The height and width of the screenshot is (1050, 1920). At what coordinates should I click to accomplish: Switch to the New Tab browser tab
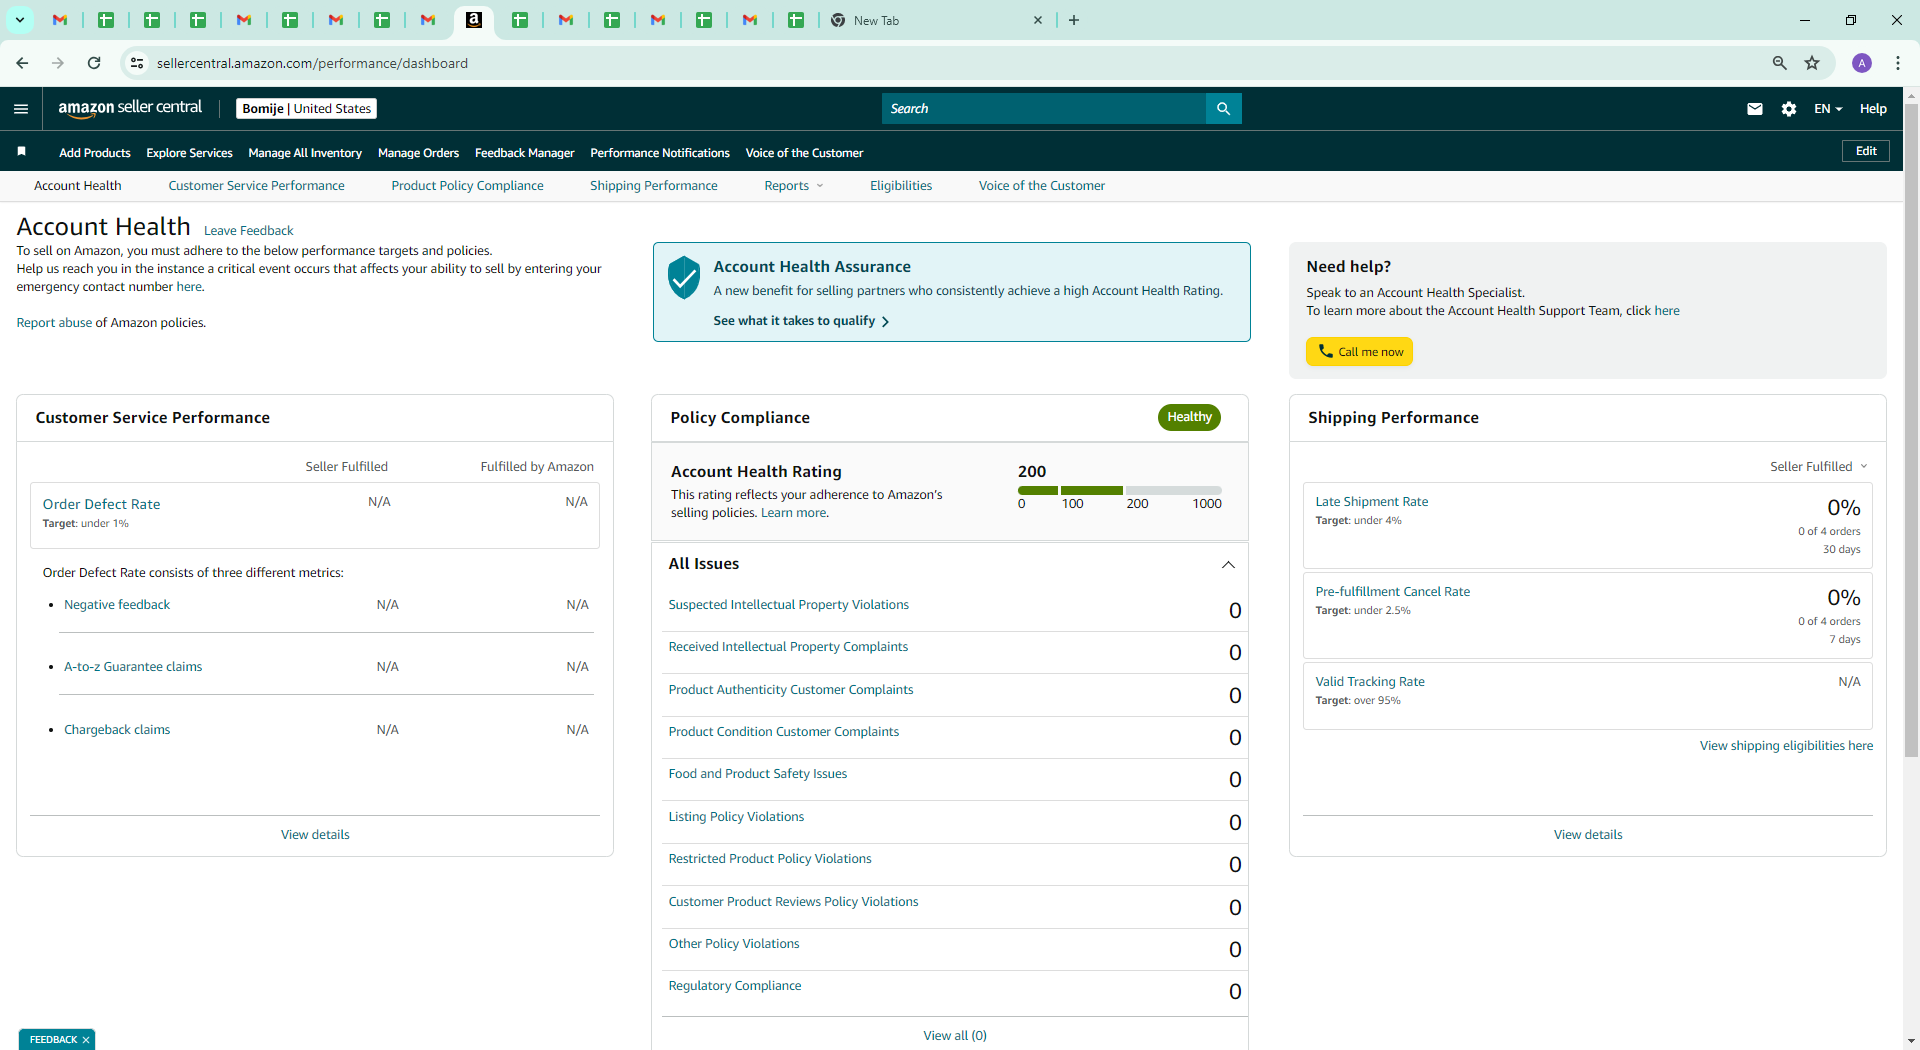[x=936, y=20]
